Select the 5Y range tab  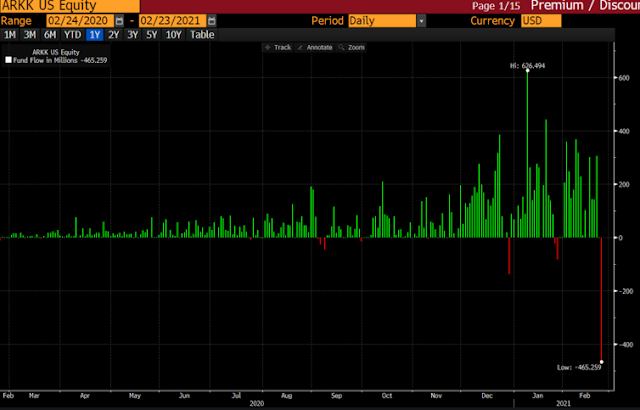tap(152, 35)
